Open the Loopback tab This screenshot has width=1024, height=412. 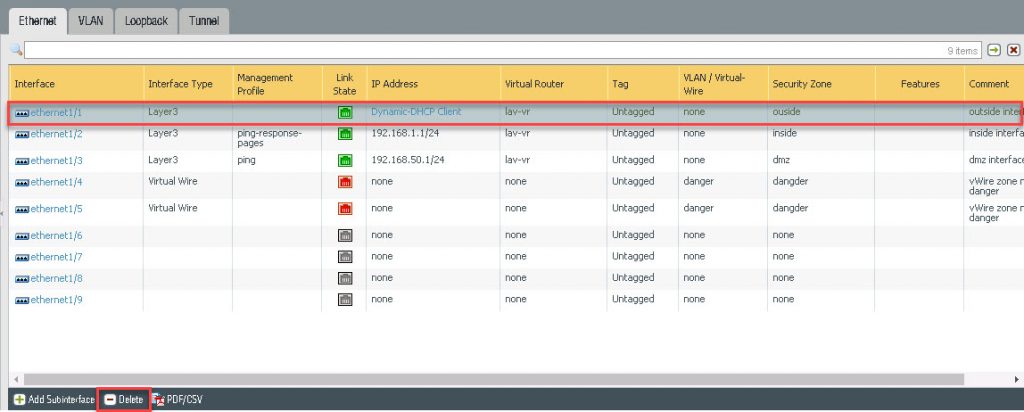point(146,20)
